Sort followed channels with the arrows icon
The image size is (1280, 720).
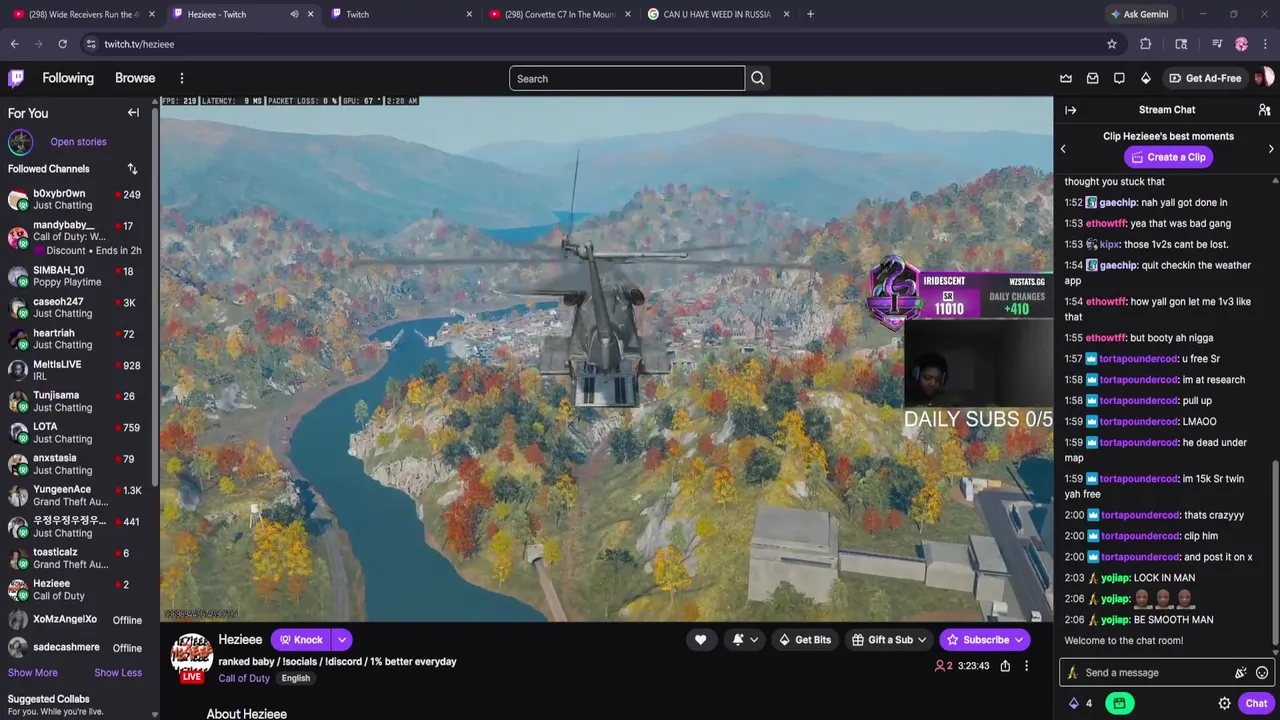click(x=132, y=169)
